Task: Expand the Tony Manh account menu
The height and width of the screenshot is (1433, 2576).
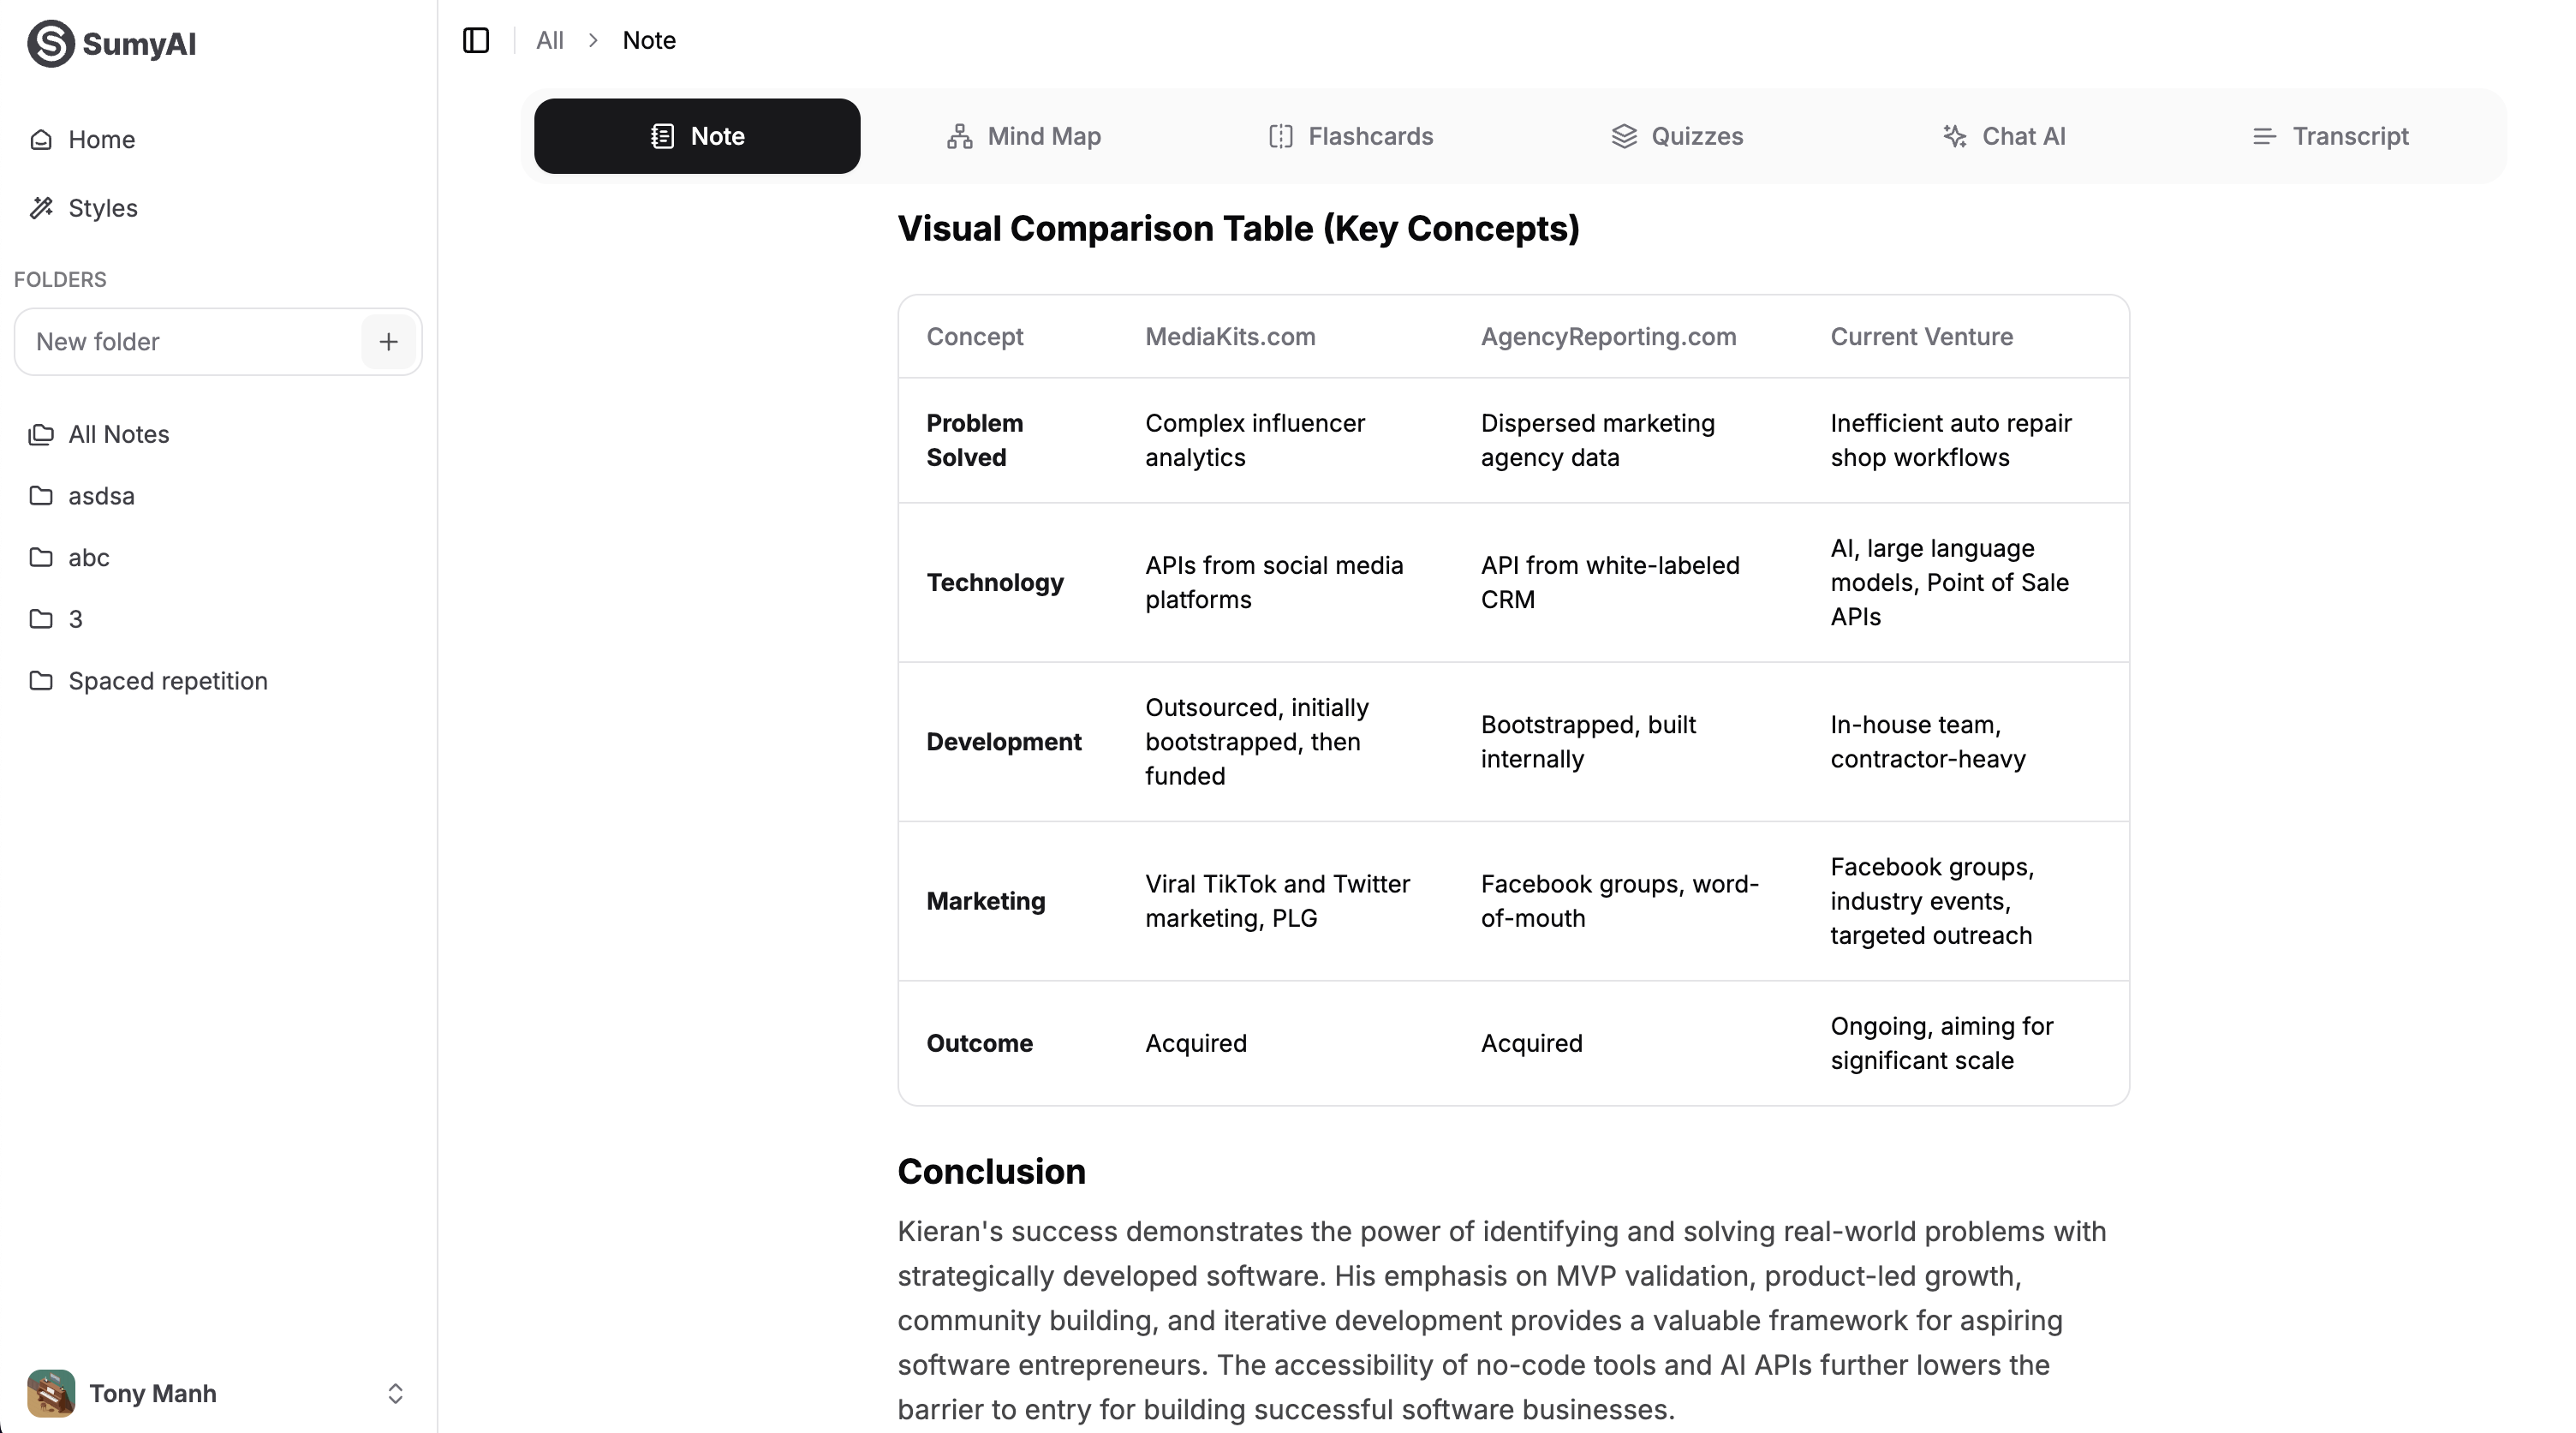Action: (395, 1393)
